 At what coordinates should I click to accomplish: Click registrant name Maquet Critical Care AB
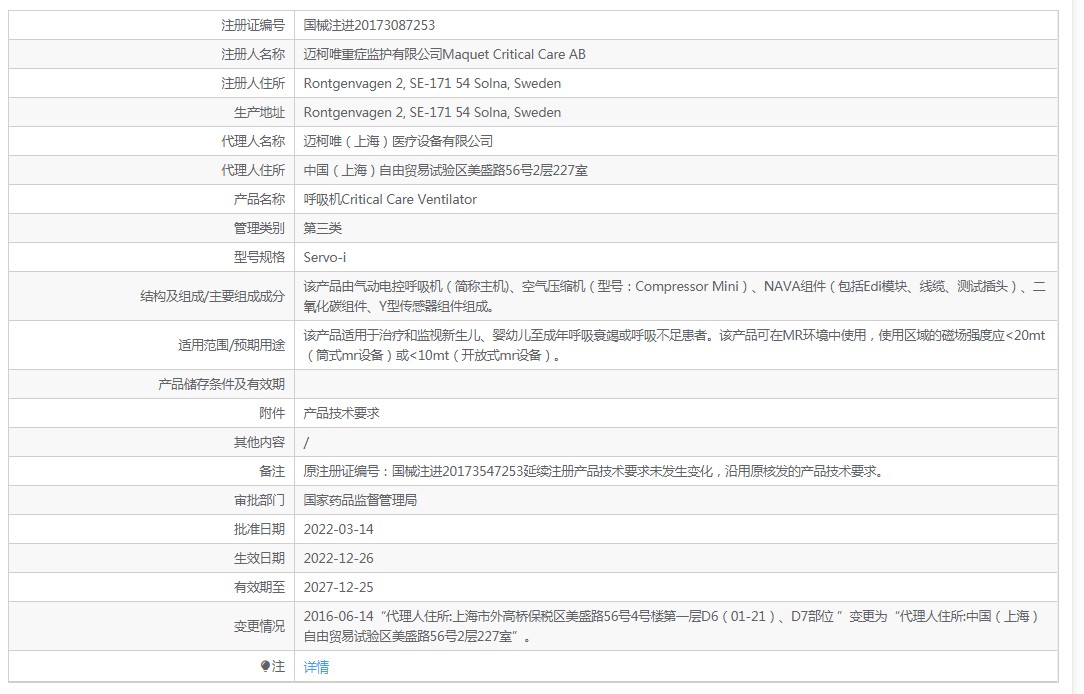(514, 55)
